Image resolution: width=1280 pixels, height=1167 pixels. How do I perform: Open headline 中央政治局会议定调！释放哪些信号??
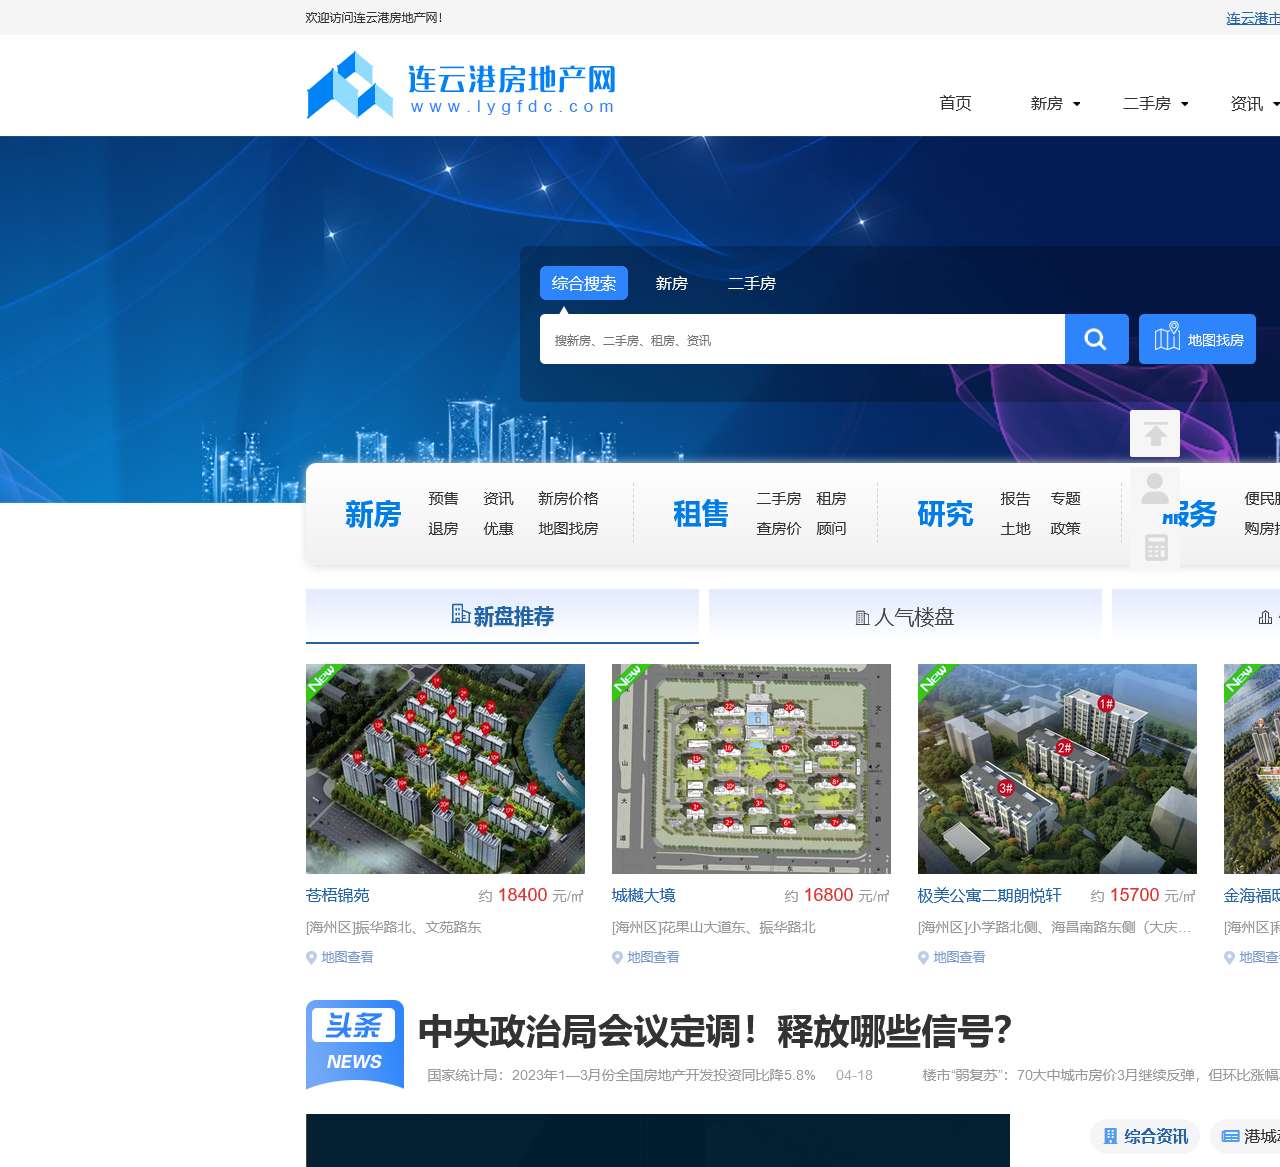coord(715,1031)
